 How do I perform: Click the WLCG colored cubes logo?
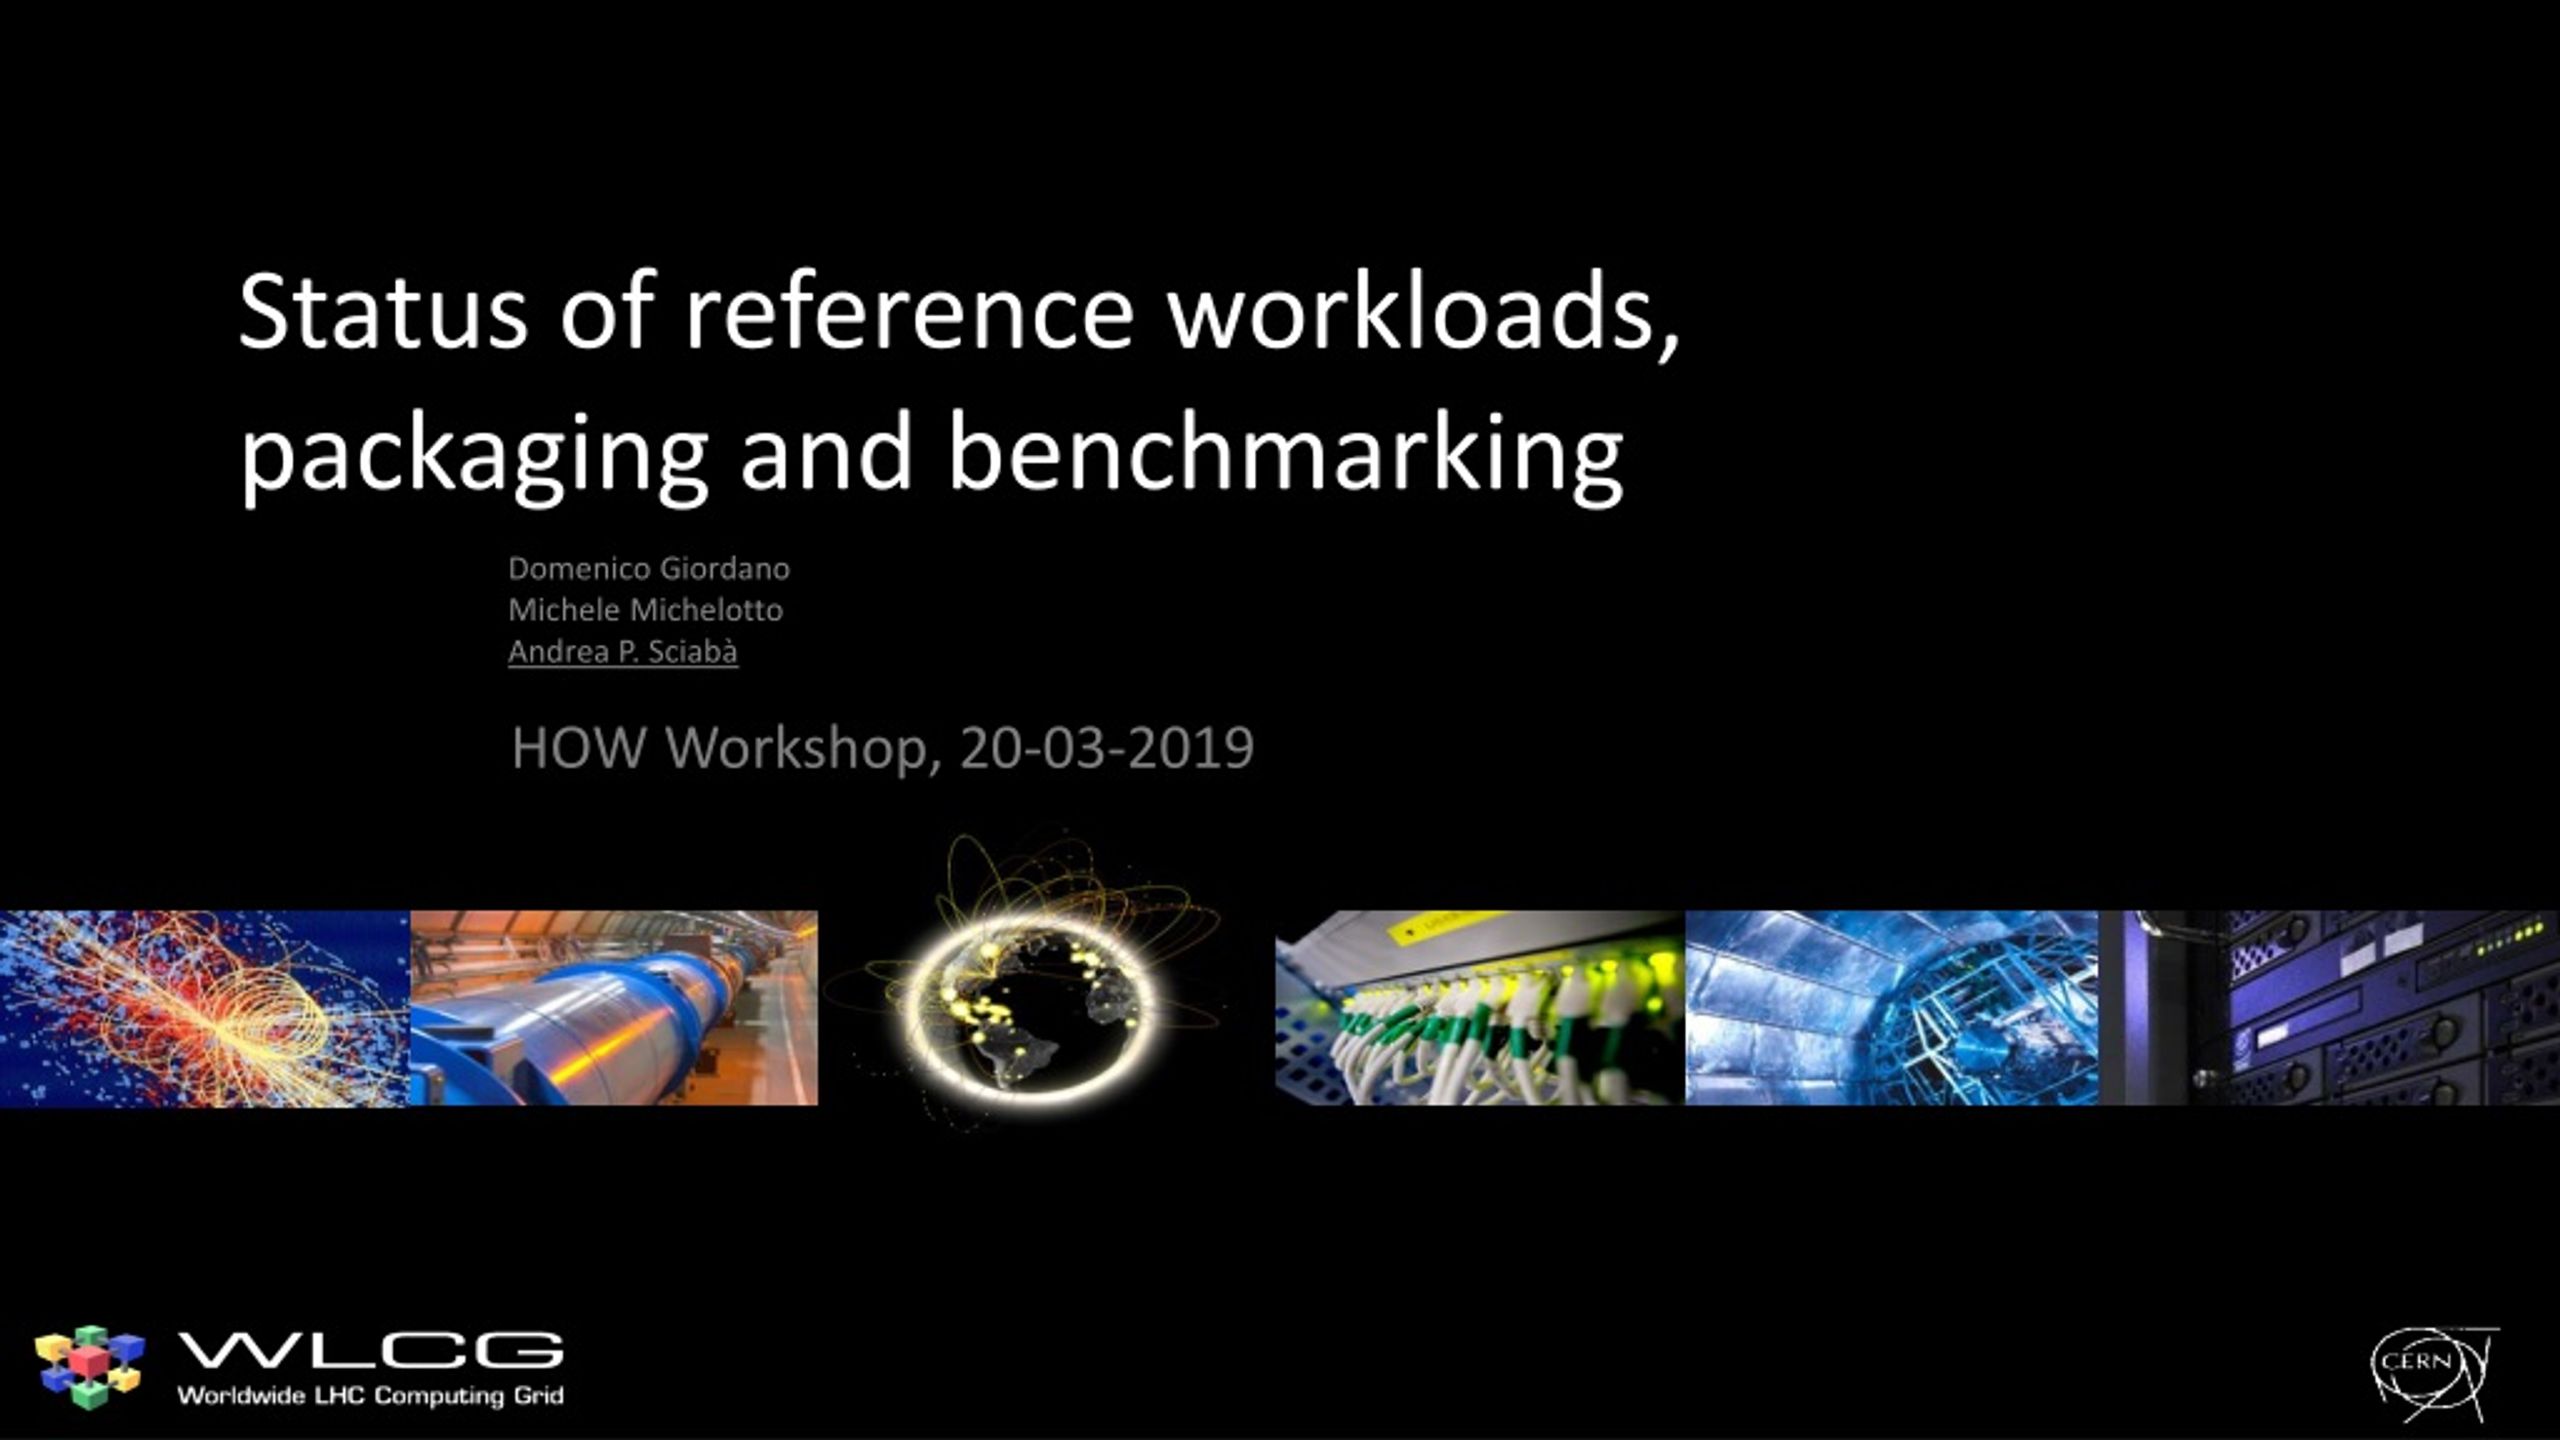pyautogui.click(x=89, y=1366)
